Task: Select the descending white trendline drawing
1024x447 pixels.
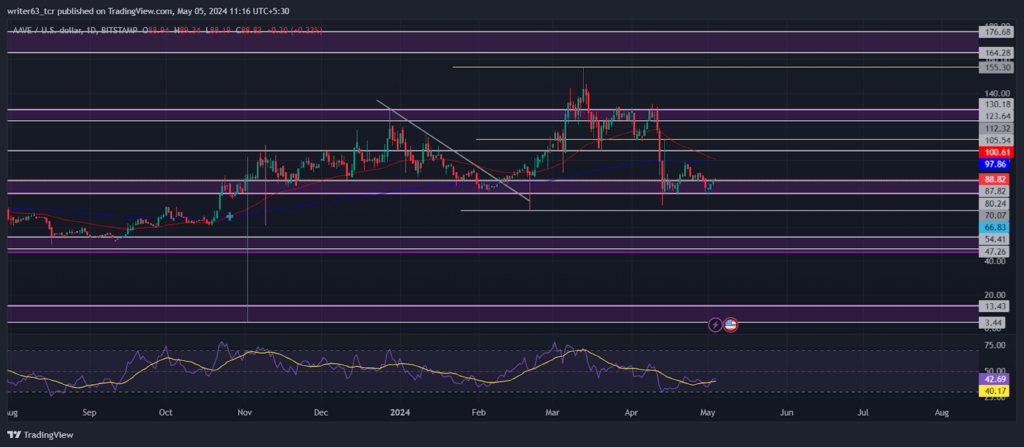Action: point(452,150)
